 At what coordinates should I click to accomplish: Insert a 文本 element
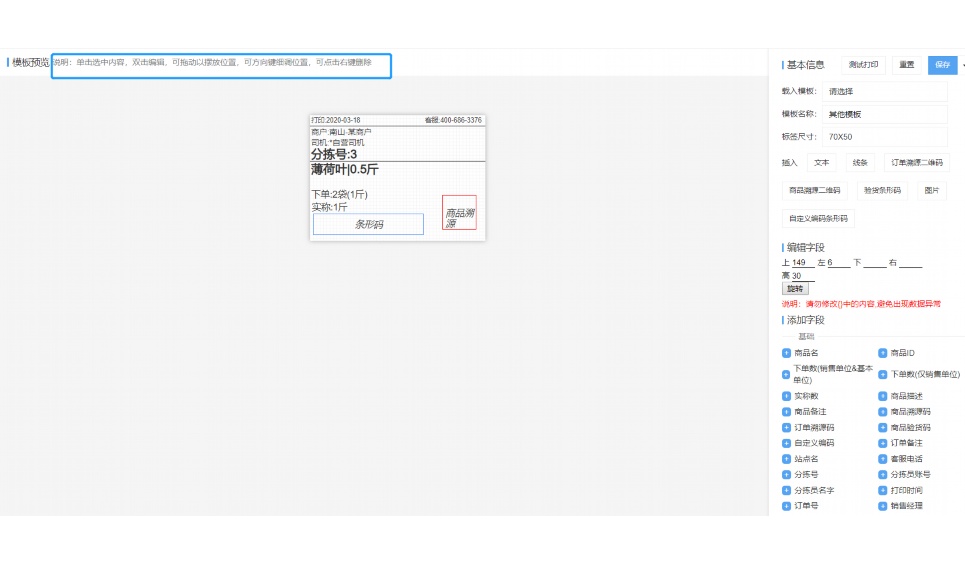point(821,162)
